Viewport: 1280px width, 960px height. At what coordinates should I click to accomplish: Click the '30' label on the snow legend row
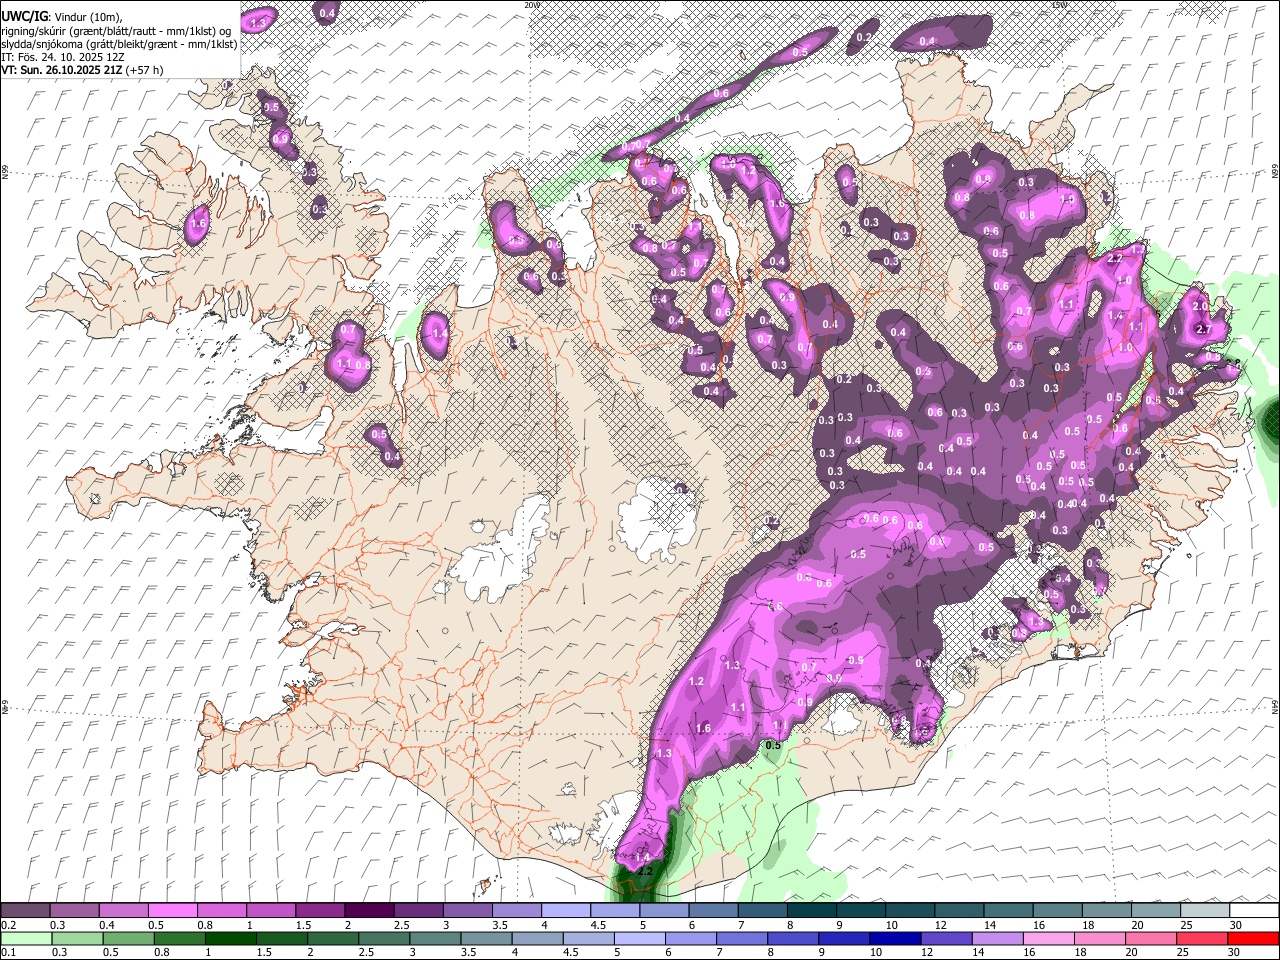pos(1236,925)
